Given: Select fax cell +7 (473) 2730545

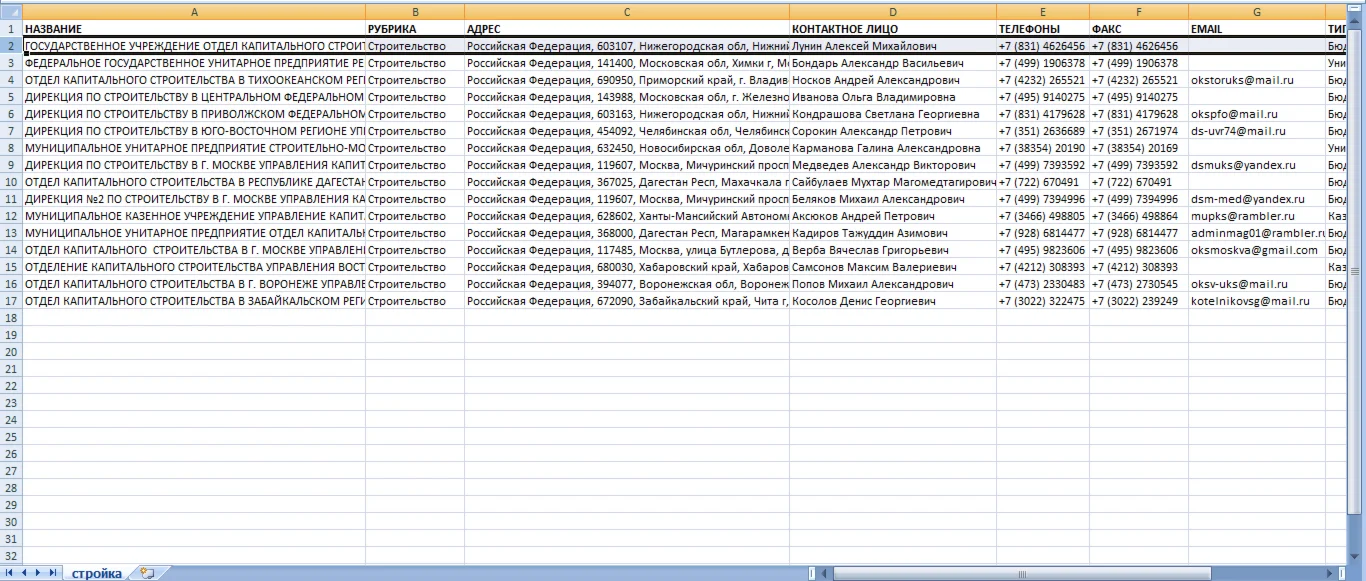Looking at the screenshot, I should 1139,284.
